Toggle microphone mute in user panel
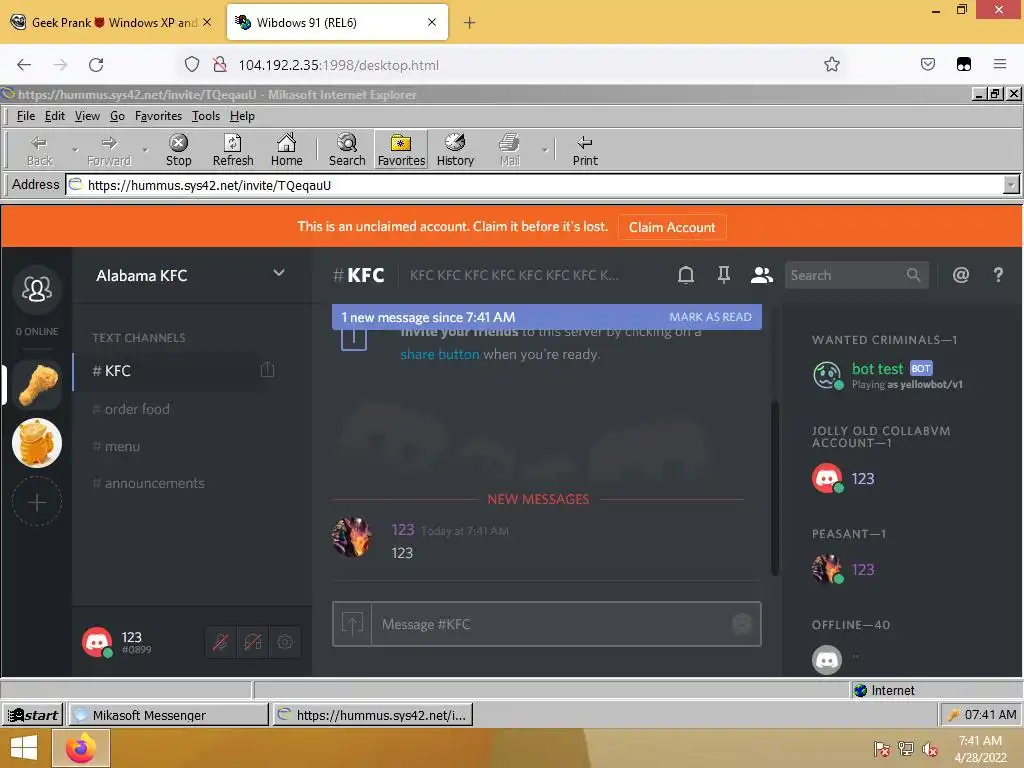 [221, 642]
